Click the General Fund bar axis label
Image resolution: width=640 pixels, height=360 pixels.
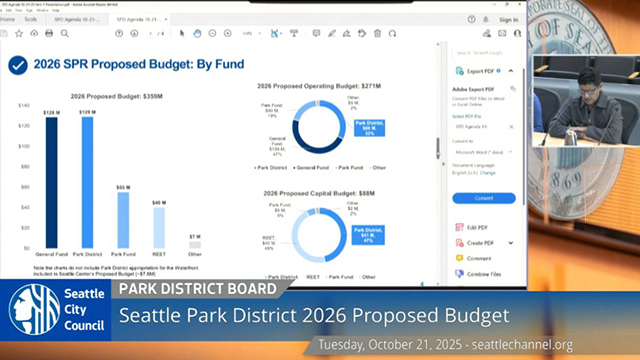click(51, 254)
